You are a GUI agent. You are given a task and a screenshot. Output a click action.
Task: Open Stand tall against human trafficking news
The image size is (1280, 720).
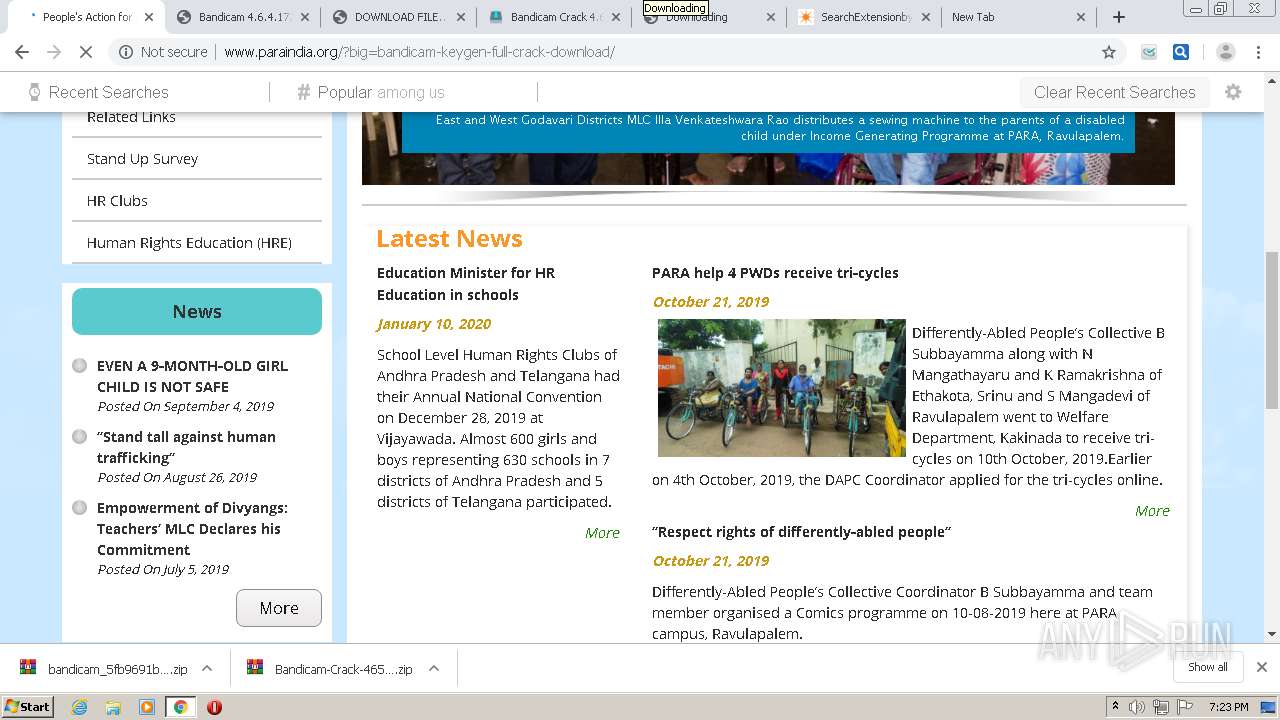[186, 447]
